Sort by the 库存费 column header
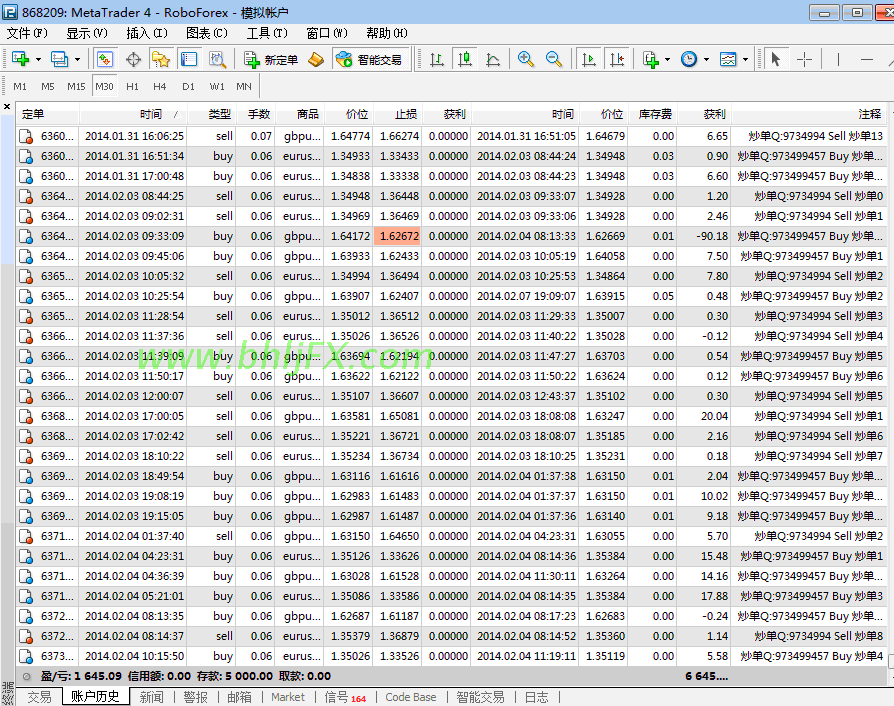The height and width of the screenshot is (706, 894). [x=652, y=114]
